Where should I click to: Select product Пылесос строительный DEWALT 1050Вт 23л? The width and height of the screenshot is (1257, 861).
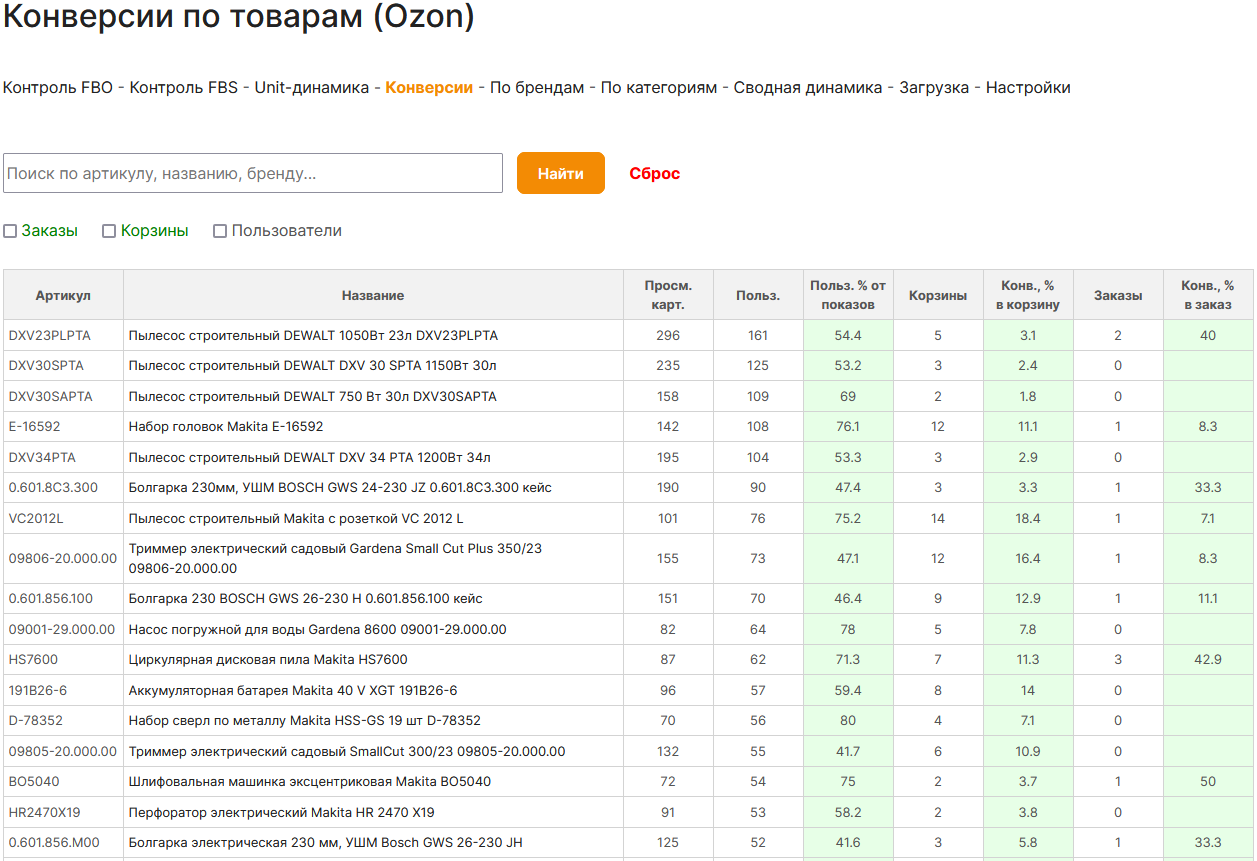coord(313,336)
